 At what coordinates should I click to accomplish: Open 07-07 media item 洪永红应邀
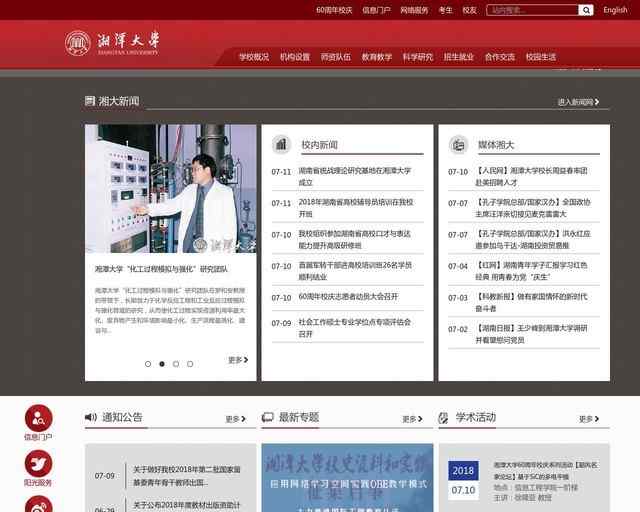533,240
